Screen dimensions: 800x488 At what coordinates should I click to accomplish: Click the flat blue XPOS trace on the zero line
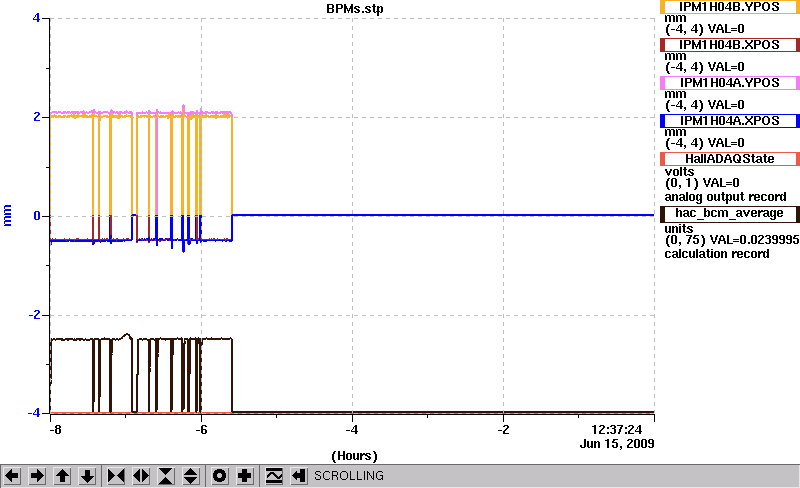tap(443, 215)
